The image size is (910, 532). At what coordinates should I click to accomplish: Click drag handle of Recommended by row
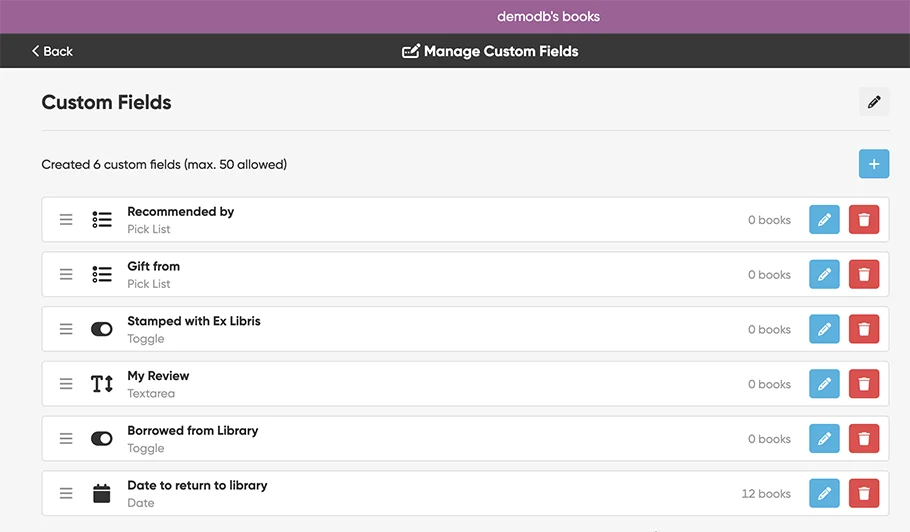(66, 220)
